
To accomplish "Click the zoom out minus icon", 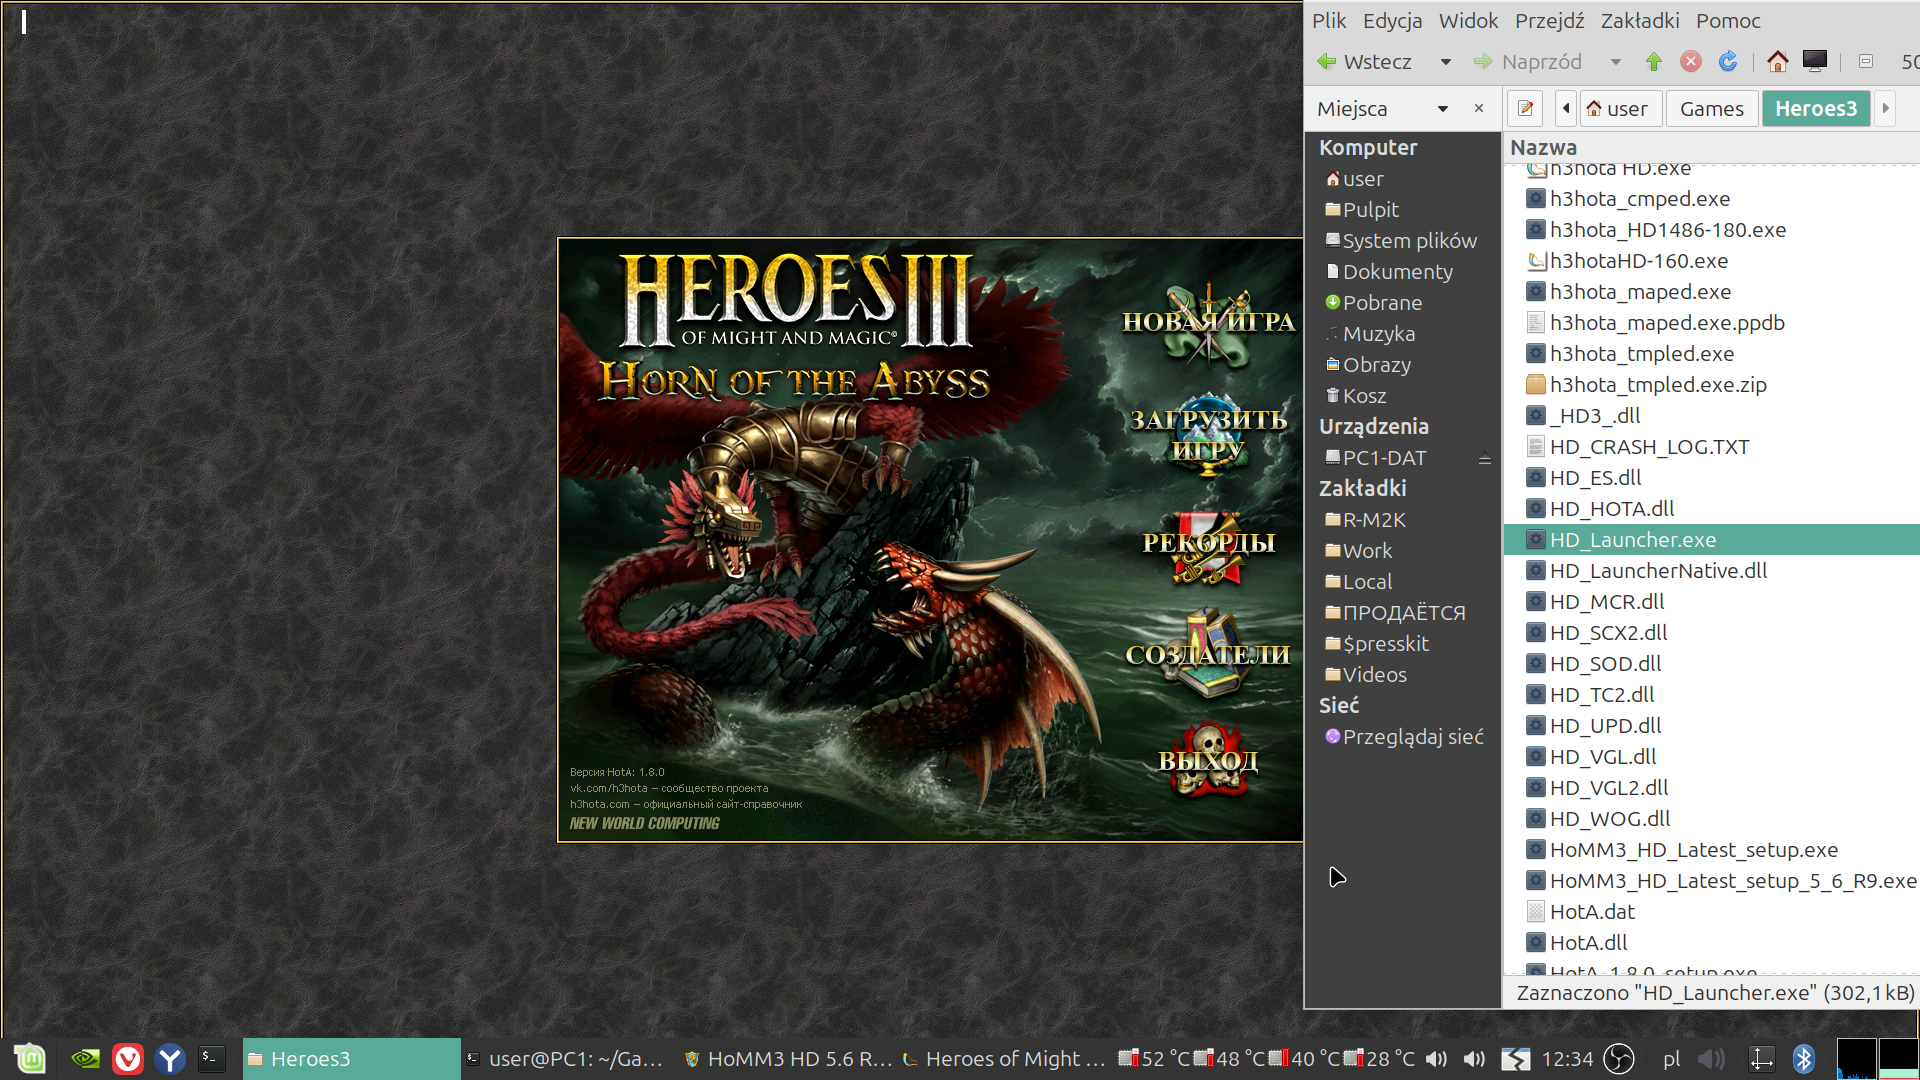I will (1866, 62).
